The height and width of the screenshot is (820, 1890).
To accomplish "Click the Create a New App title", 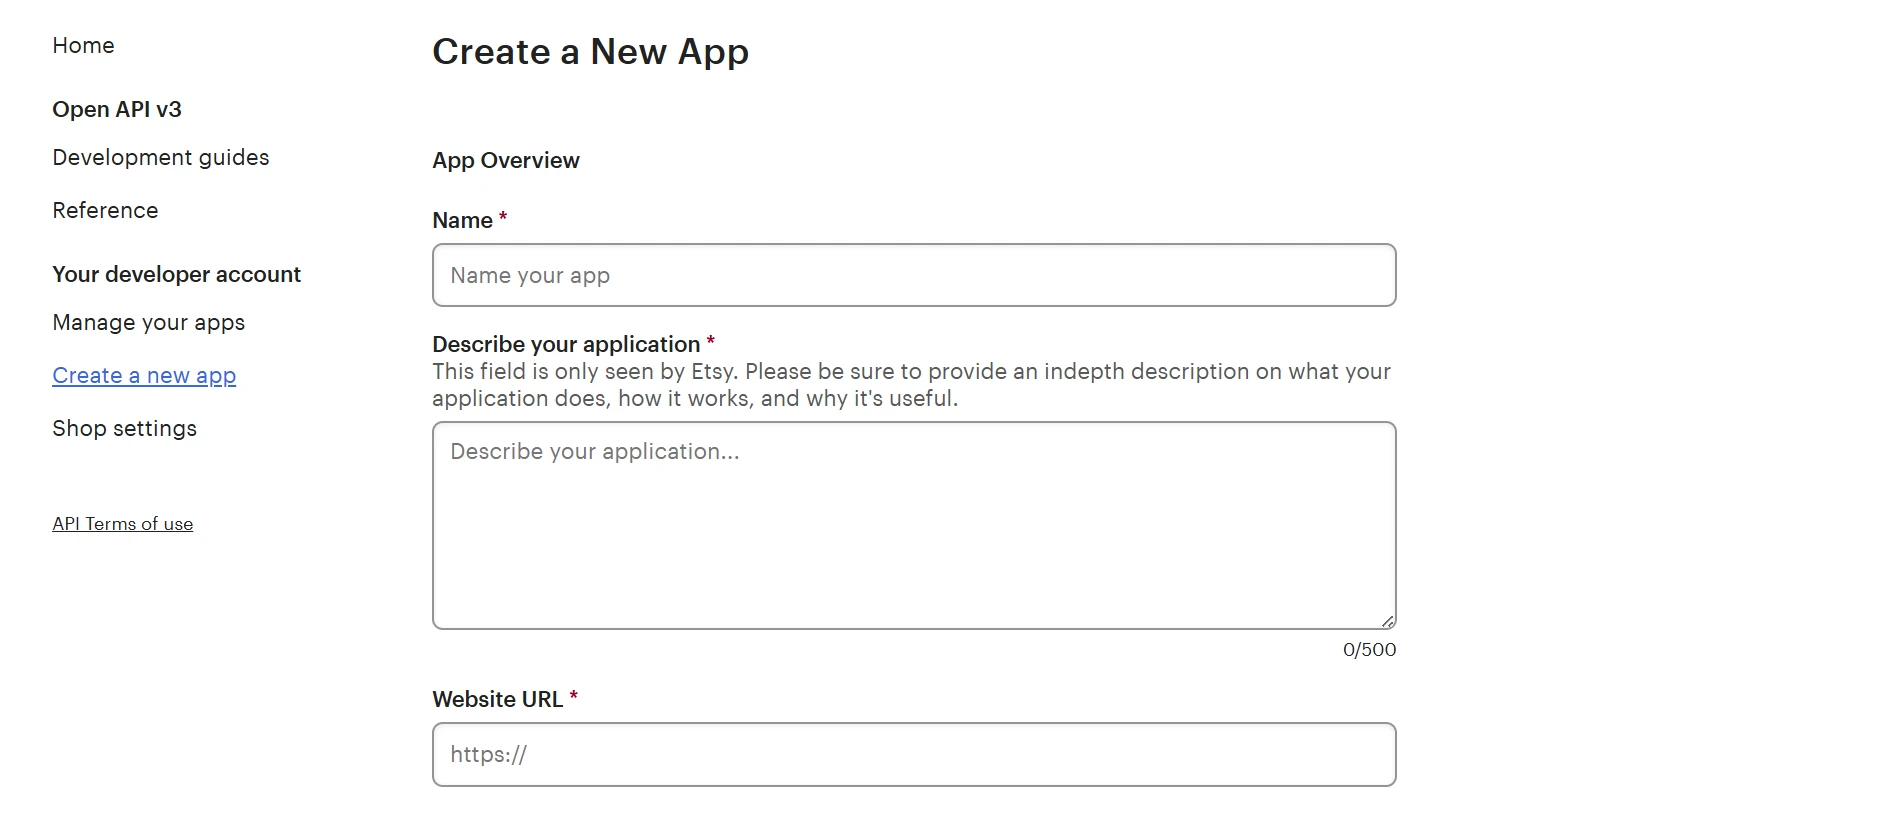I will (590, 51).
